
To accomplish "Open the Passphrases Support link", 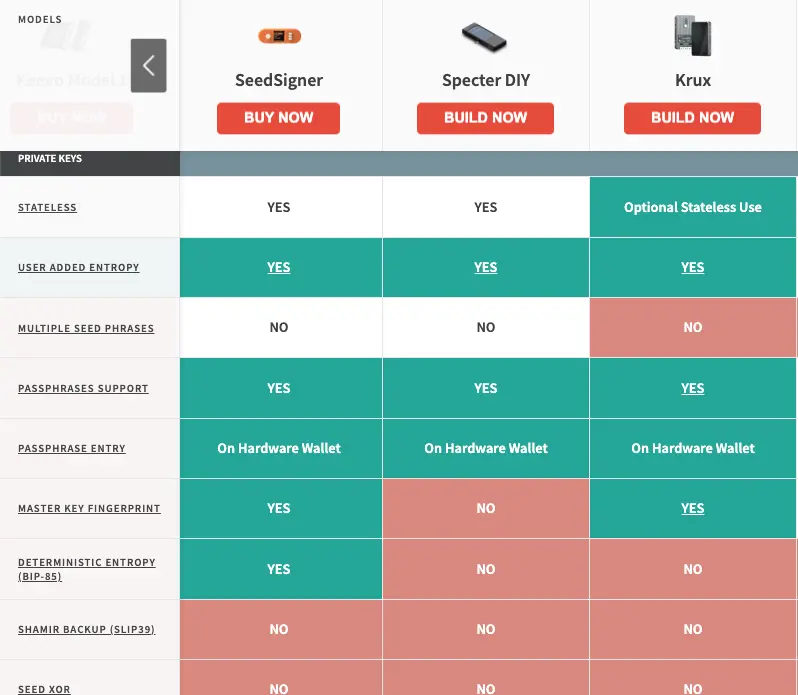I will coord(83,388).
